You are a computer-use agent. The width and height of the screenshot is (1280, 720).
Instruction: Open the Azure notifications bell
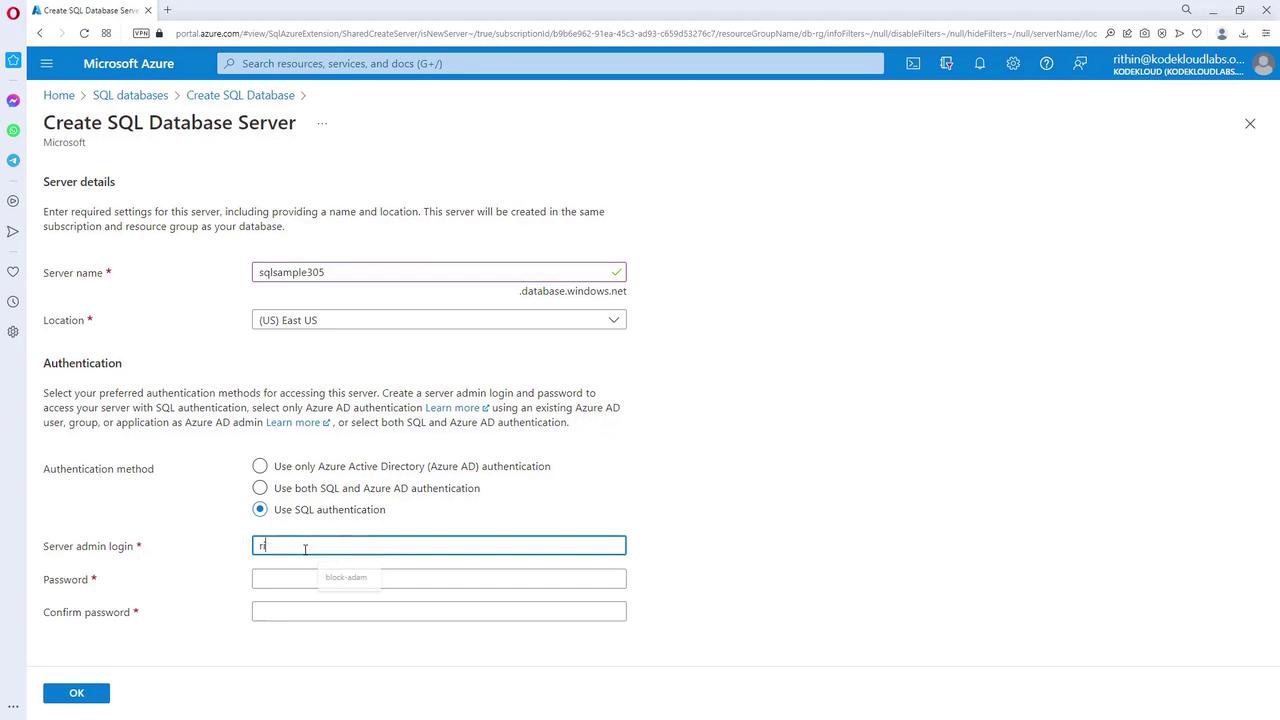980,63
